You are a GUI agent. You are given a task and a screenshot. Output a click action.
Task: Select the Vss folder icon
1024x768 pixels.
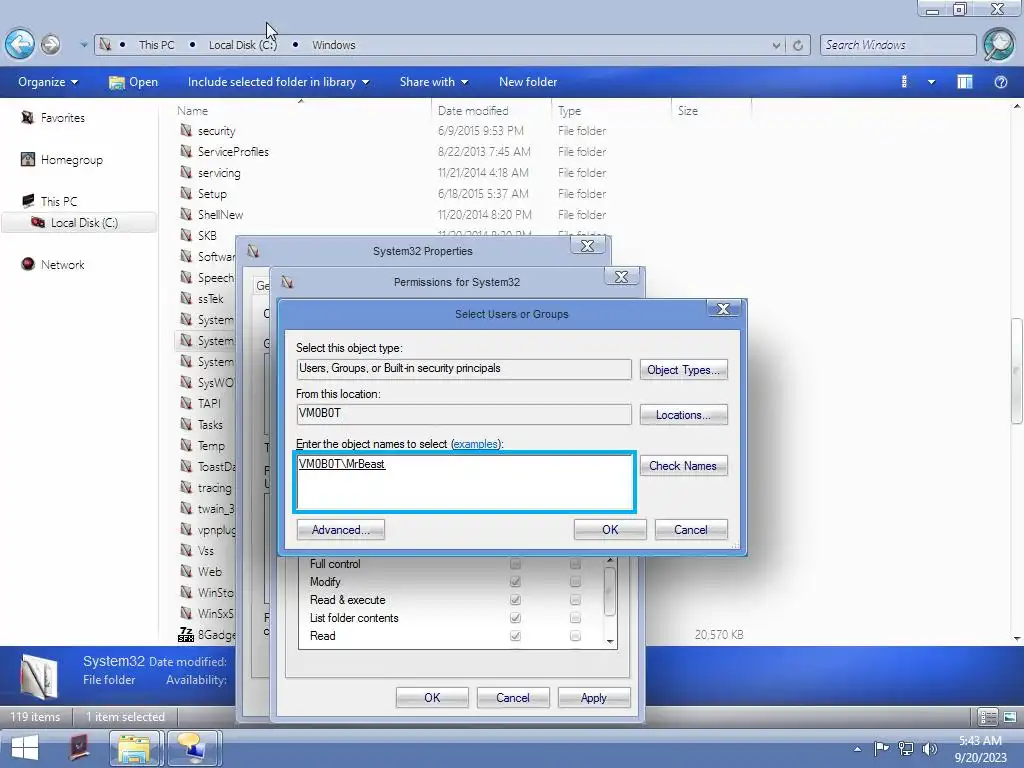(x=186, y=551)
